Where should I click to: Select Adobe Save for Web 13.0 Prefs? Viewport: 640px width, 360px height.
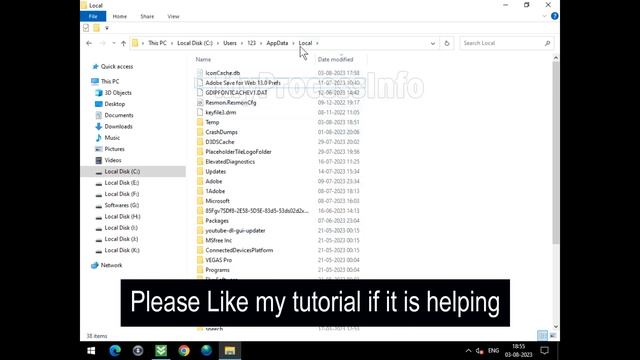tap(243, 83)
